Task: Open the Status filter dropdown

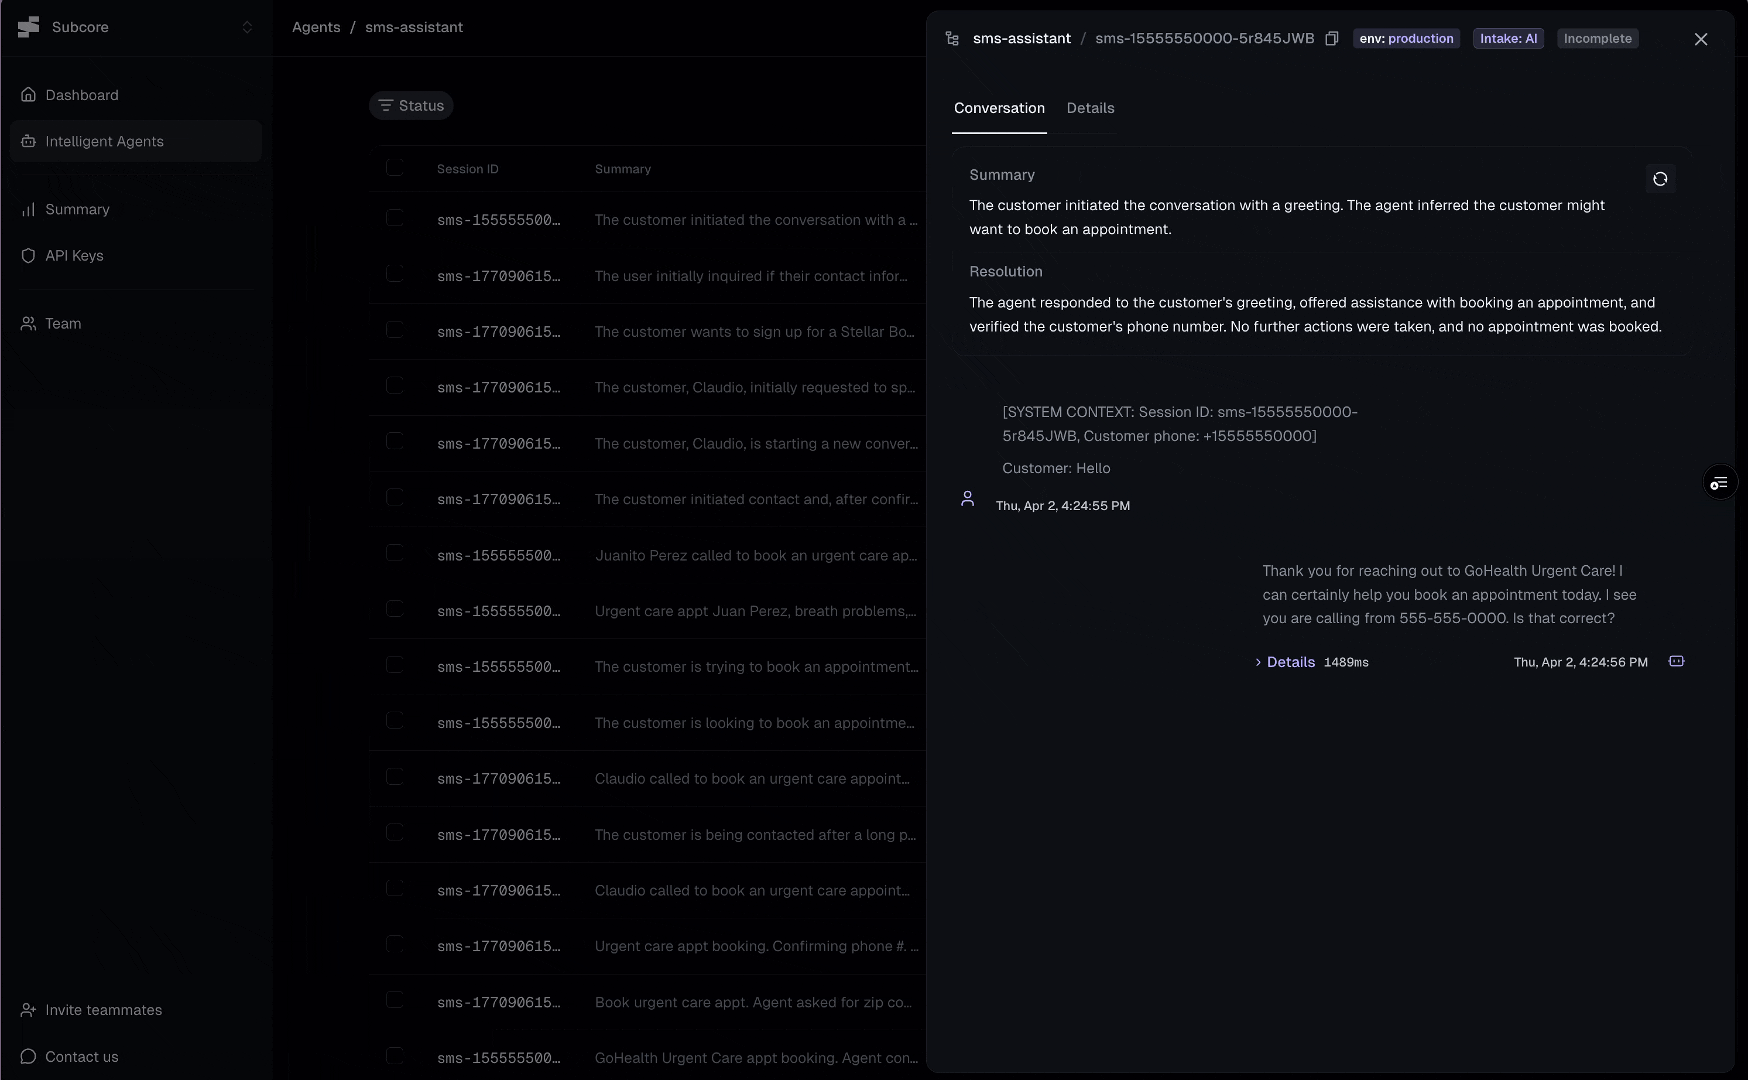Action: point(411,106)
